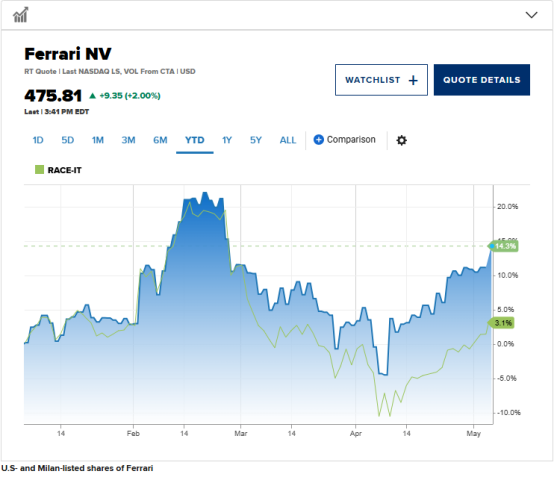Screen dimensions: 554x480
Task: Open chart settings gear
Action: pos(401,140)
